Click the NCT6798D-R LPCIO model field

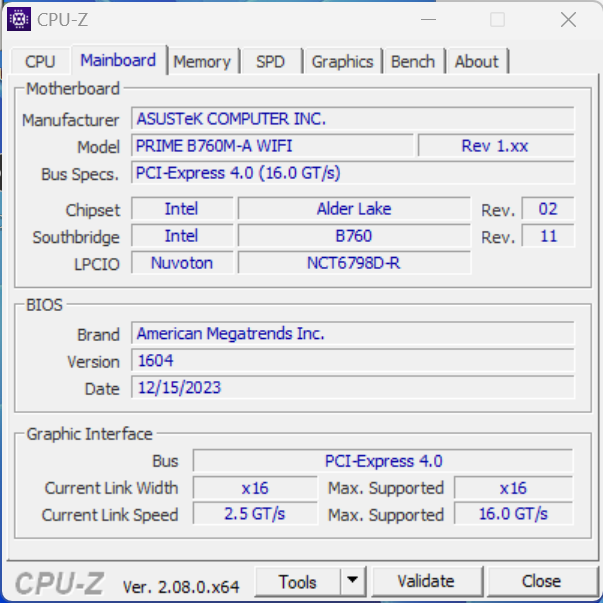(x=354, y=263)
